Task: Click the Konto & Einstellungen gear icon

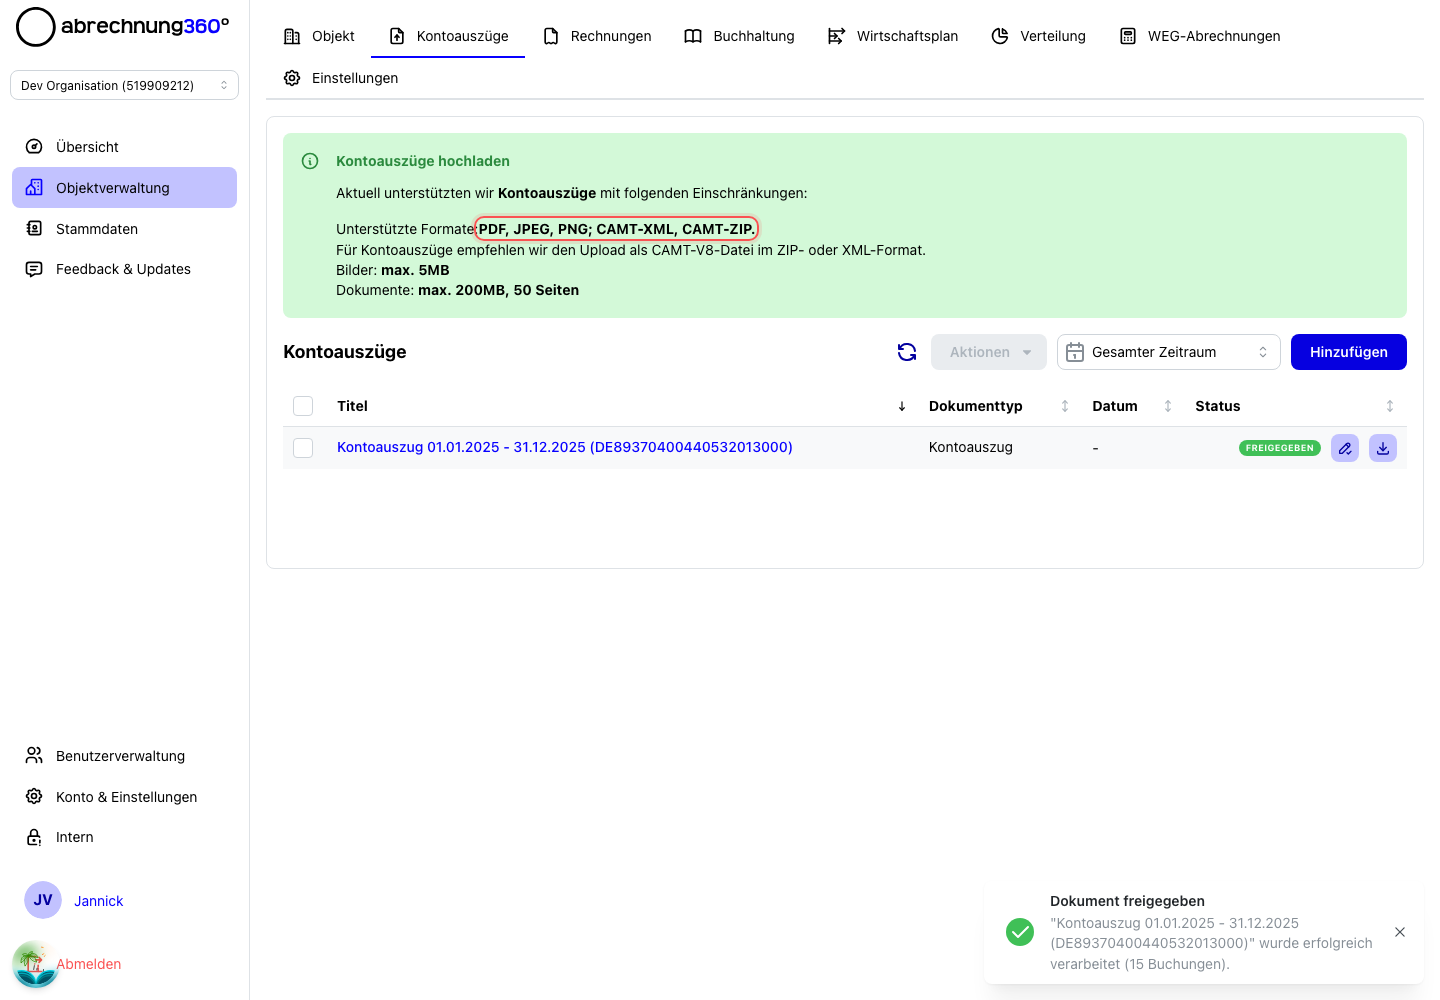Action: pos(34,797)
